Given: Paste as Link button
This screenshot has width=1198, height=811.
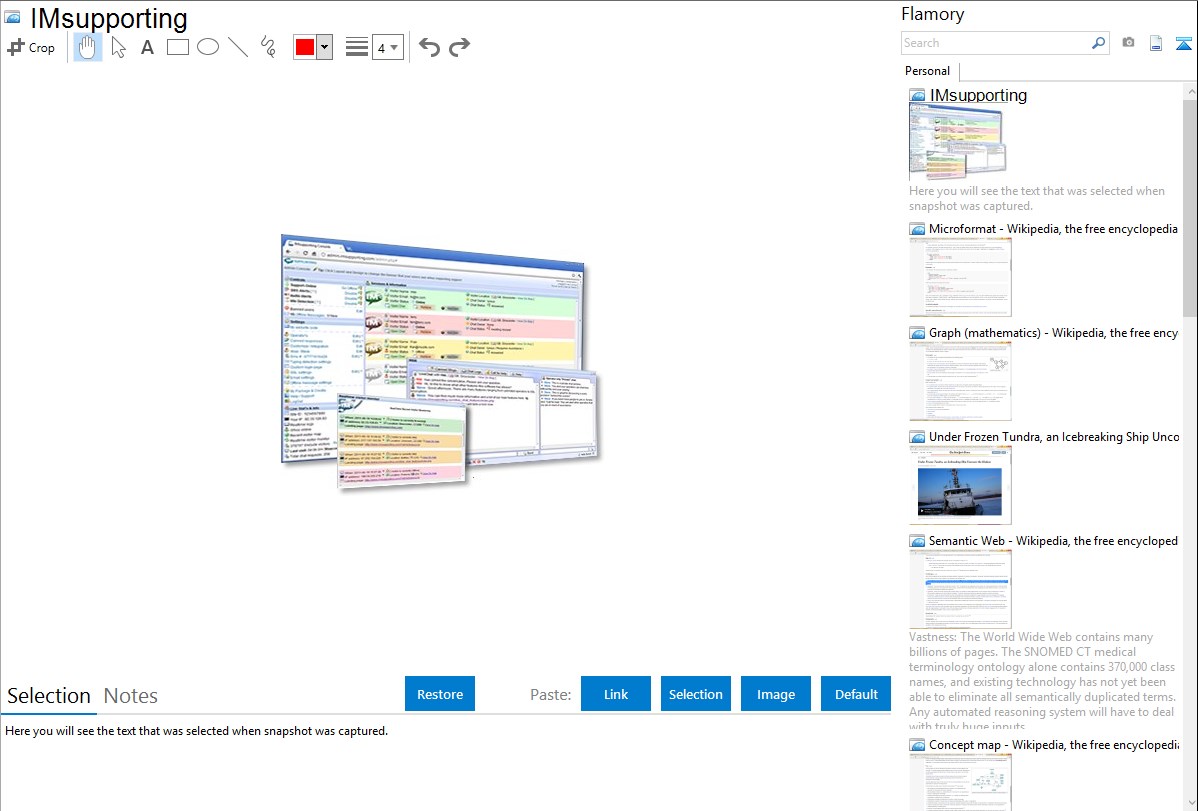Looking at the screenshot, I should 616,694.
